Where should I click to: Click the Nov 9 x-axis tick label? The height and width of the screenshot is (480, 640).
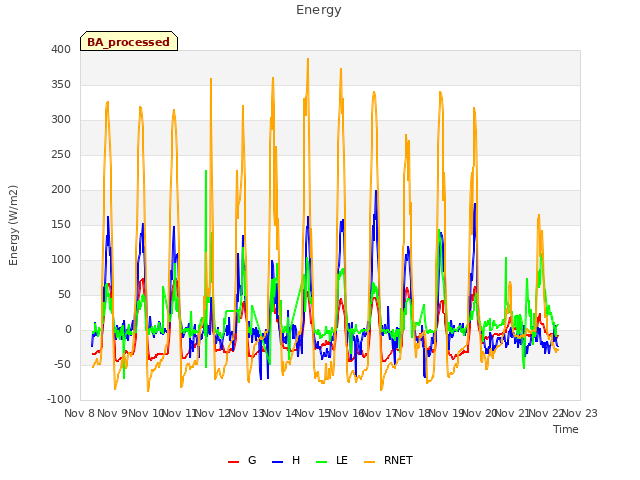tap(112, 413)
